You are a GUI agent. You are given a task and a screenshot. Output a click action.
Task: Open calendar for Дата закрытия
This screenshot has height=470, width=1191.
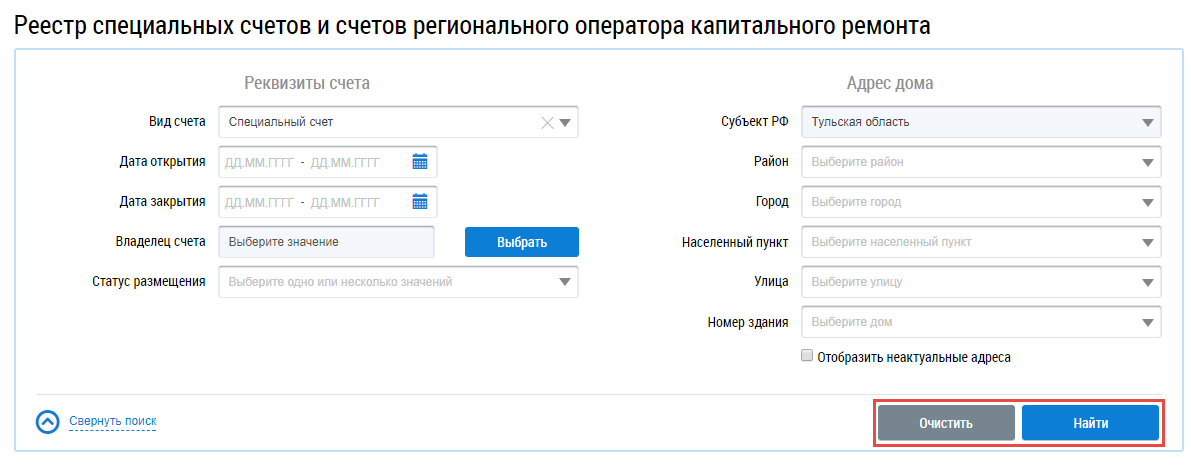[x=420, y=202]
